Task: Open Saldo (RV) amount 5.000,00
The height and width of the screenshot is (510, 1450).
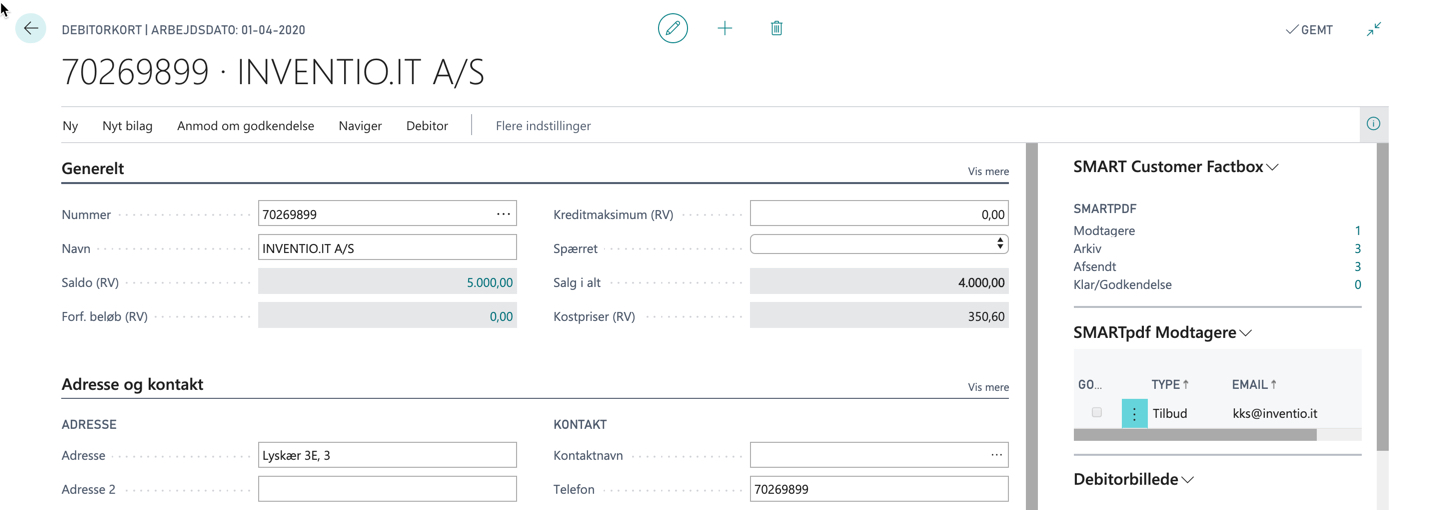Action: (x=489, y=283)
